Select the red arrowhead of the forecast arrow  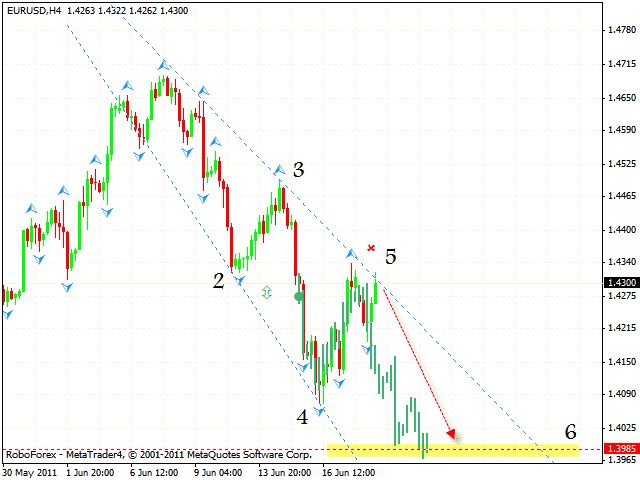tap(452, 434)
